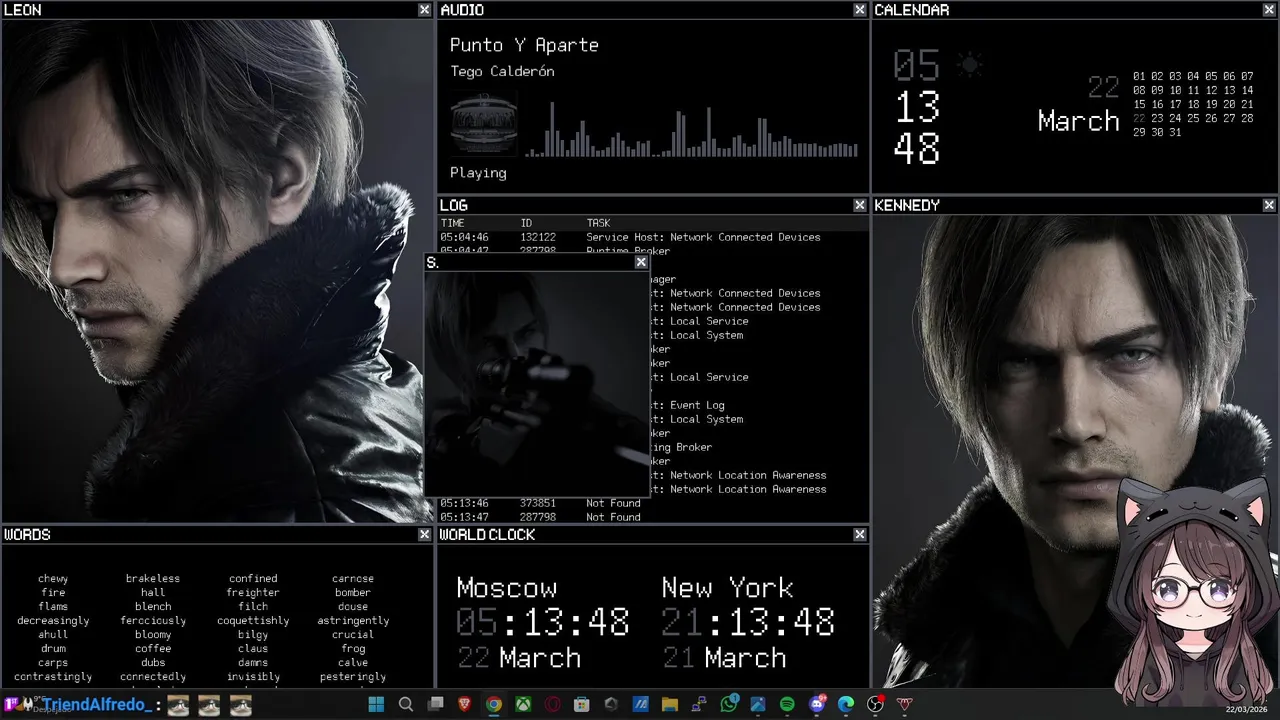Click the word chewy in WORDS
The width and height of the screenshot is (1280, 720).
[x=53, y=578]
